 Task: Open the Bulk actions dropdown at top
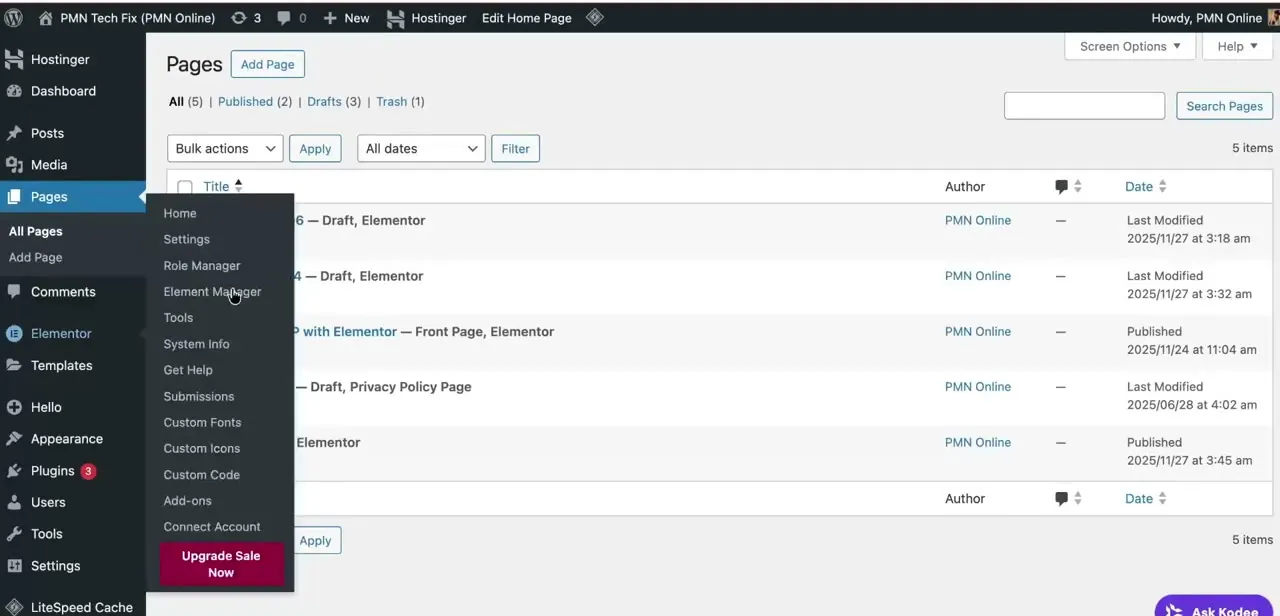tap(225, 149)
